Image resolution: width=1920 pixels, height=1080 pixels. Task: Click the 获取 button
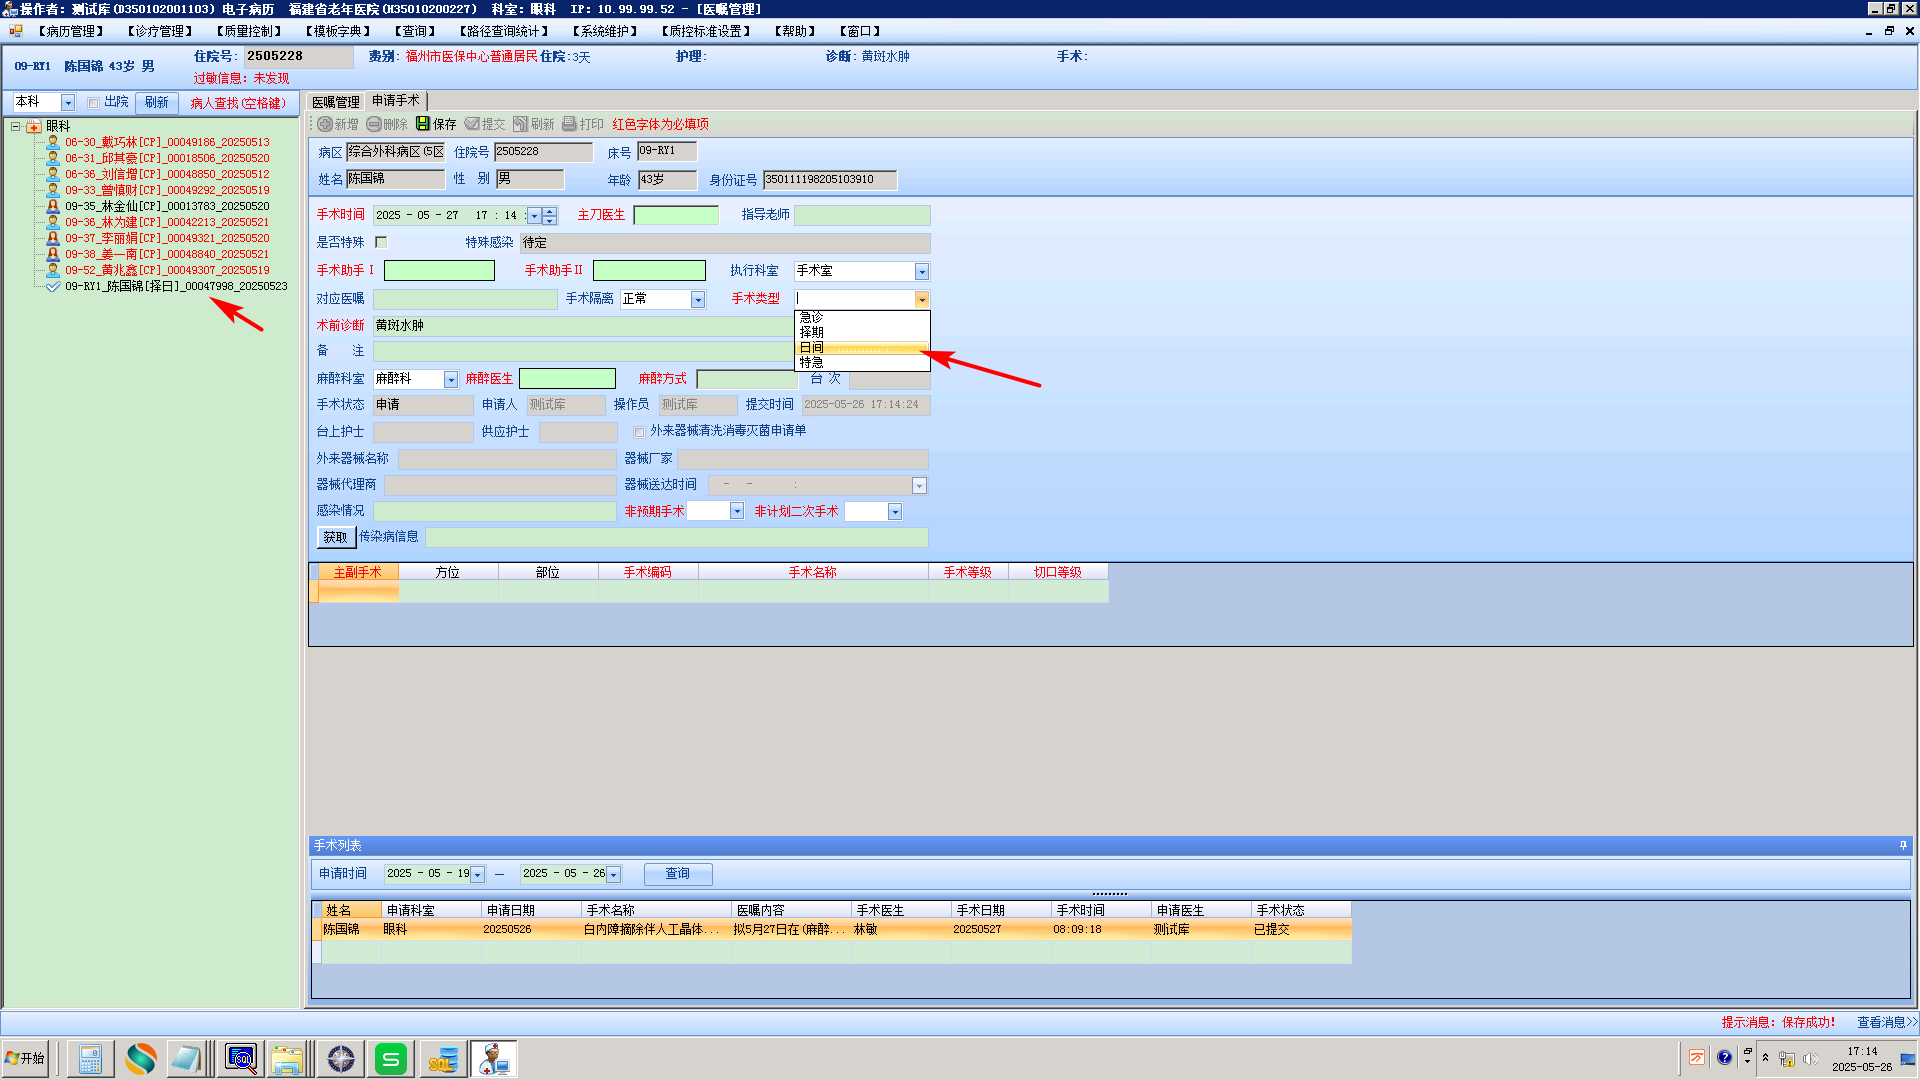tap(335, 537)
